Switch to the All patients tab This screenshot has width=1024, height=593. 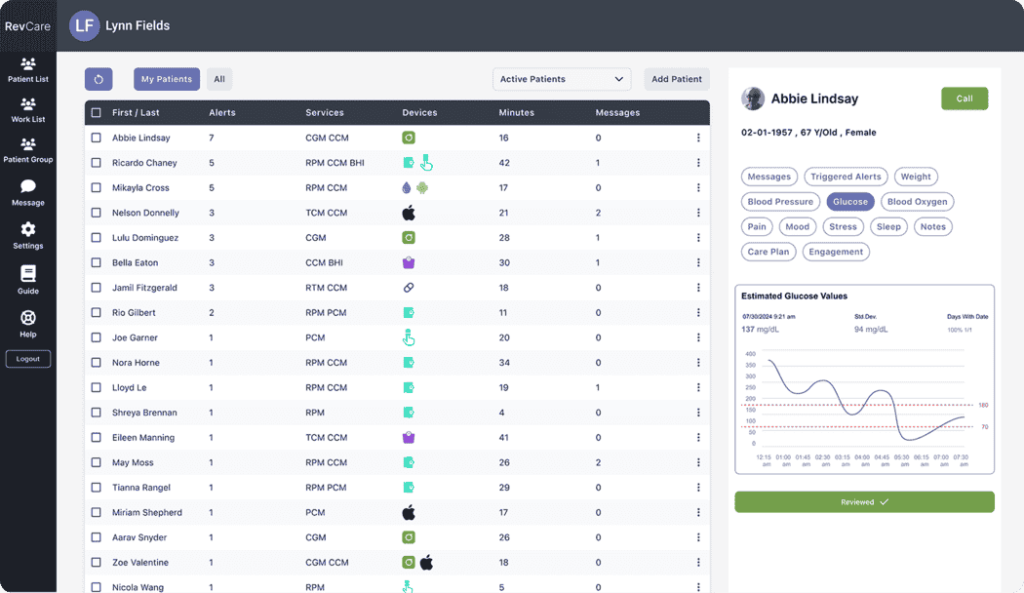[x=219, y=78]
